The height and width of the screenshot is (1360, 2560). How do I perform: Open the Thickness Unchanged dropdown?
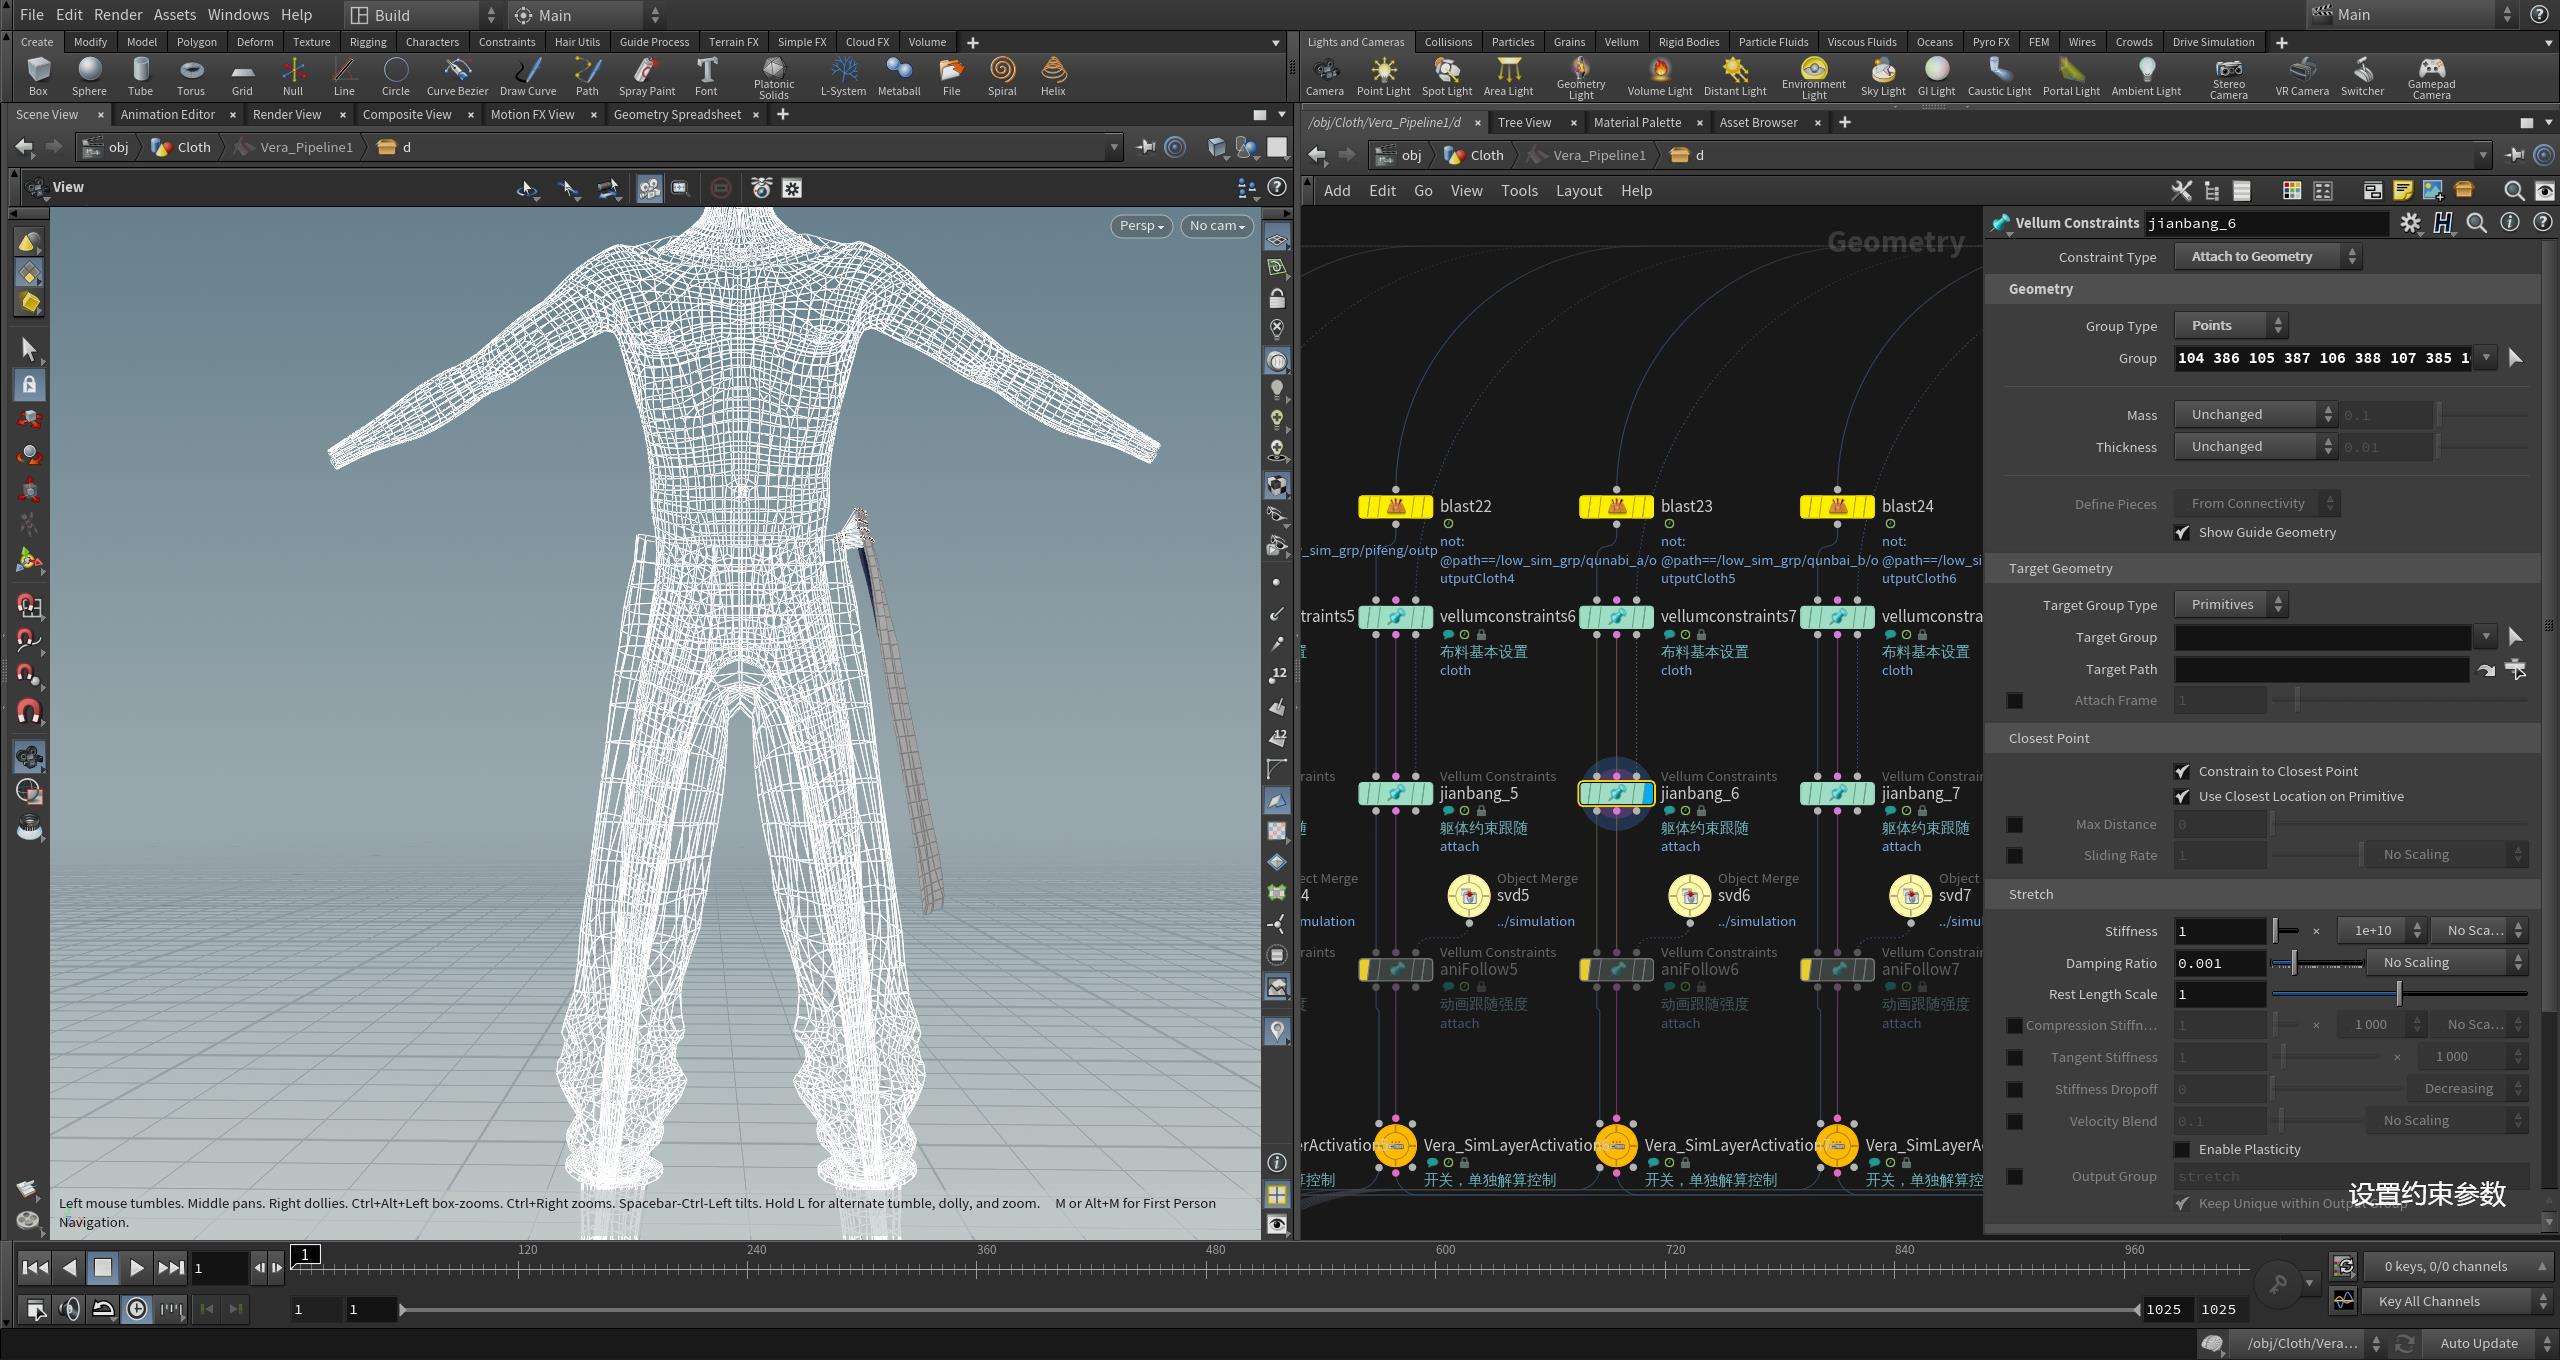coord(2255,447)
